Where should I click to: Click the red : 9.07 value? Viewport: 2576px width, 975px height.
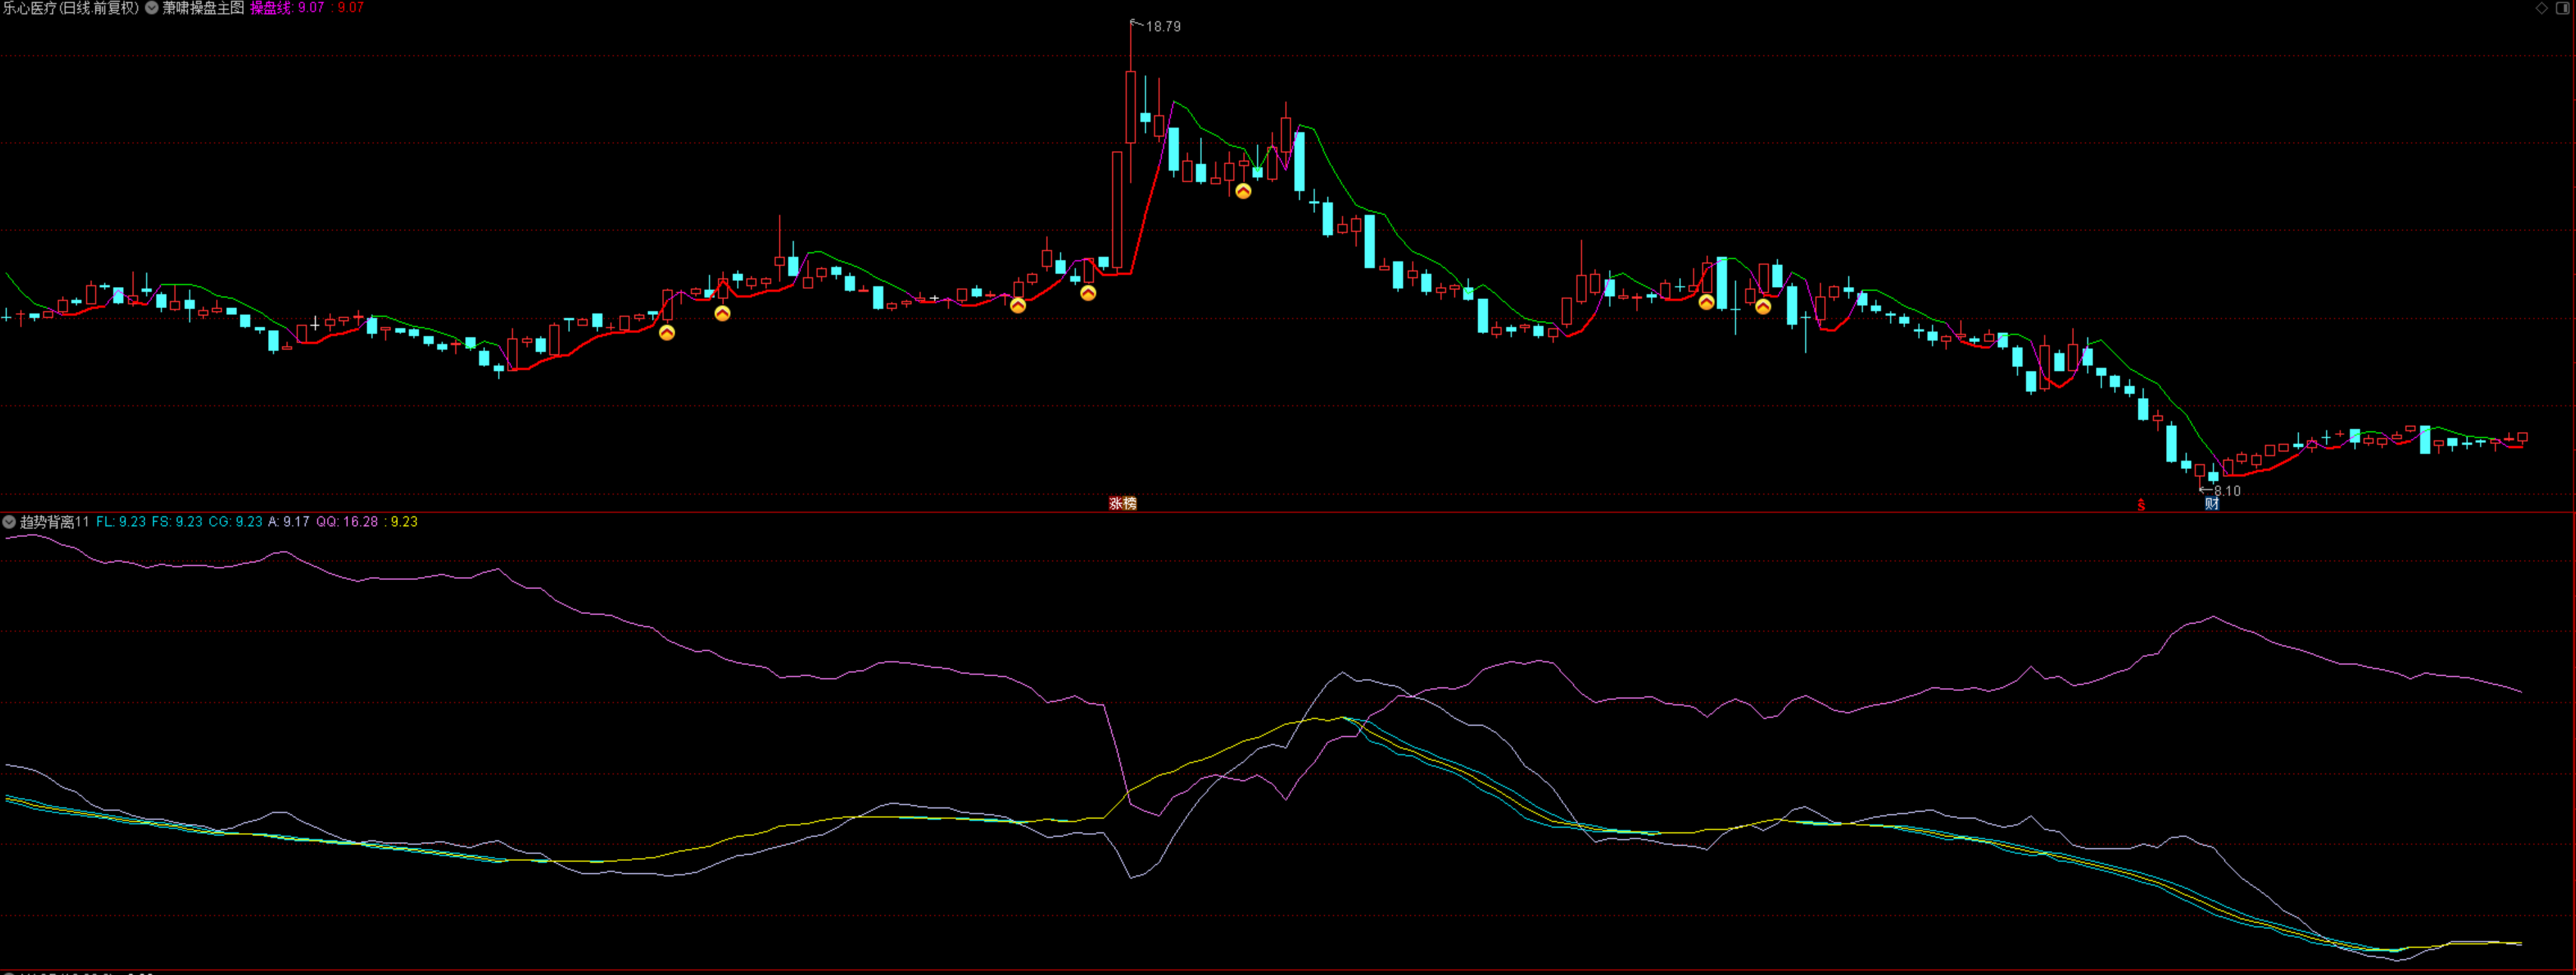pos(347,8)
